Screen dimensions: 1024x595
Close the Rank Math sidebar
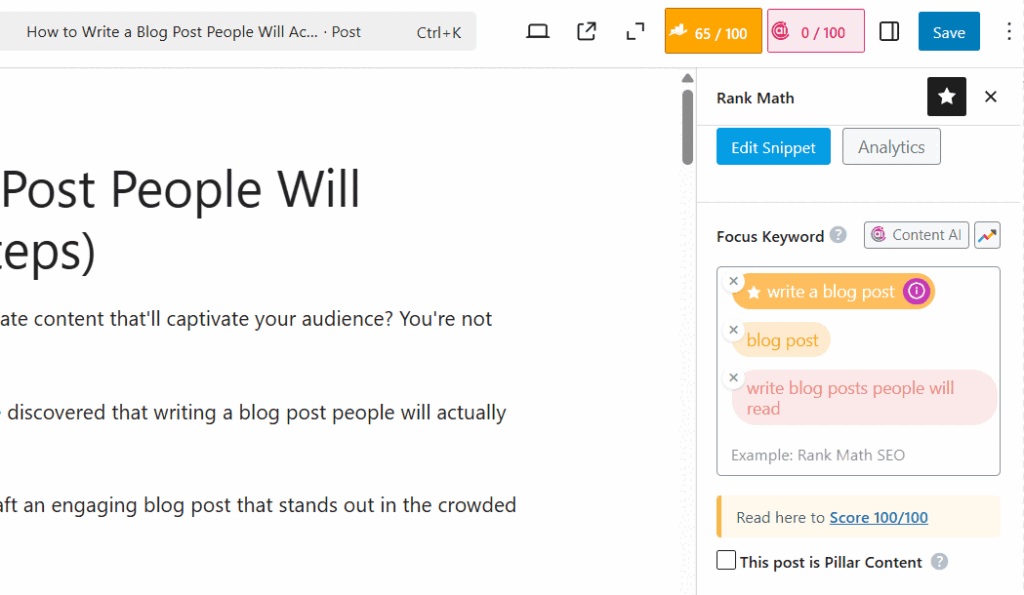991,97
